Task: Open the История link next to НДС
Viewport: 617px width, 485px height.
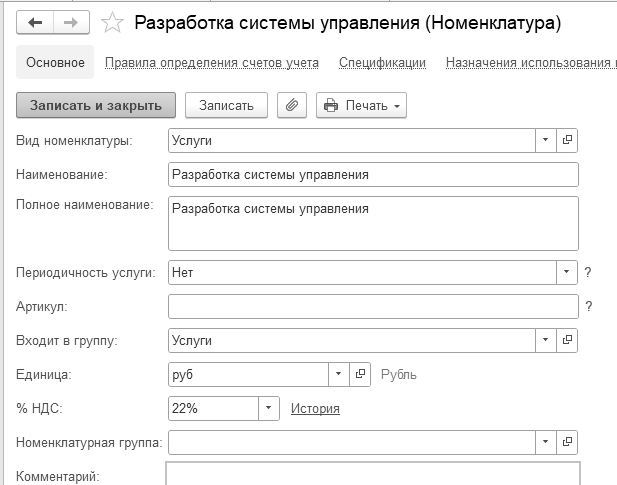Action: [x=315, y=408]
